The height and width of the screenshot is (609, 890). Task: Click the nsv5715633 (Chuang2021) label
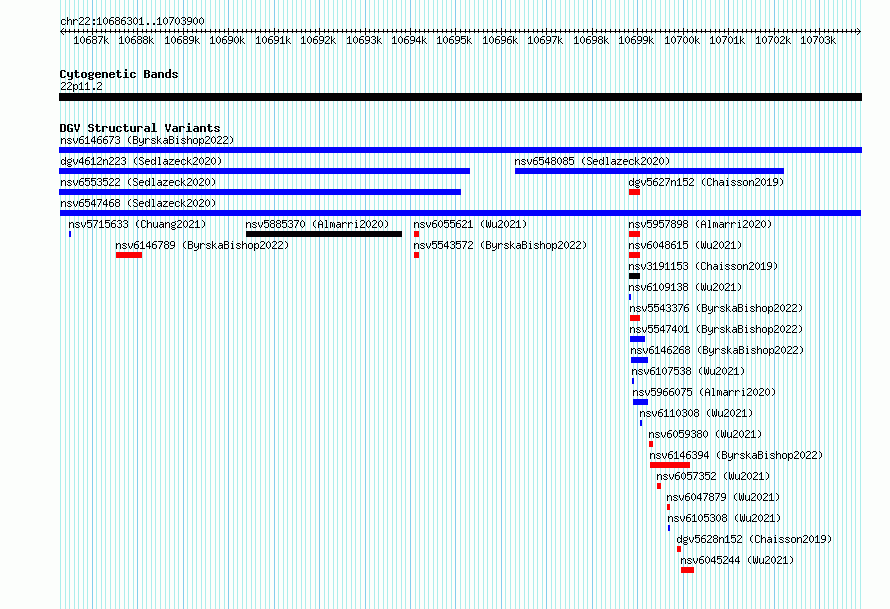click(x=137, y=224)
